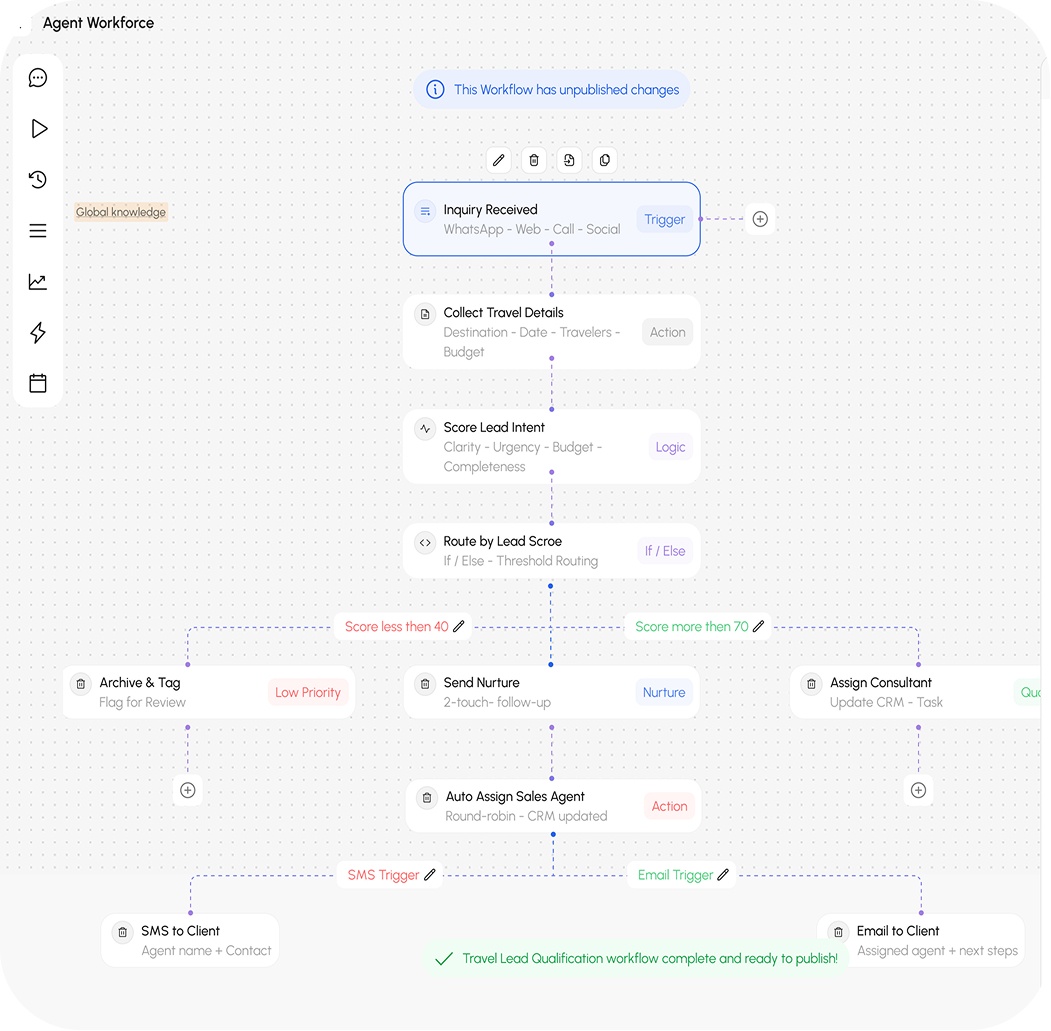Click the Global knowledge label
This screenshot has width=1051, height=1031.
pyautogui.click(x=121, y=212)
